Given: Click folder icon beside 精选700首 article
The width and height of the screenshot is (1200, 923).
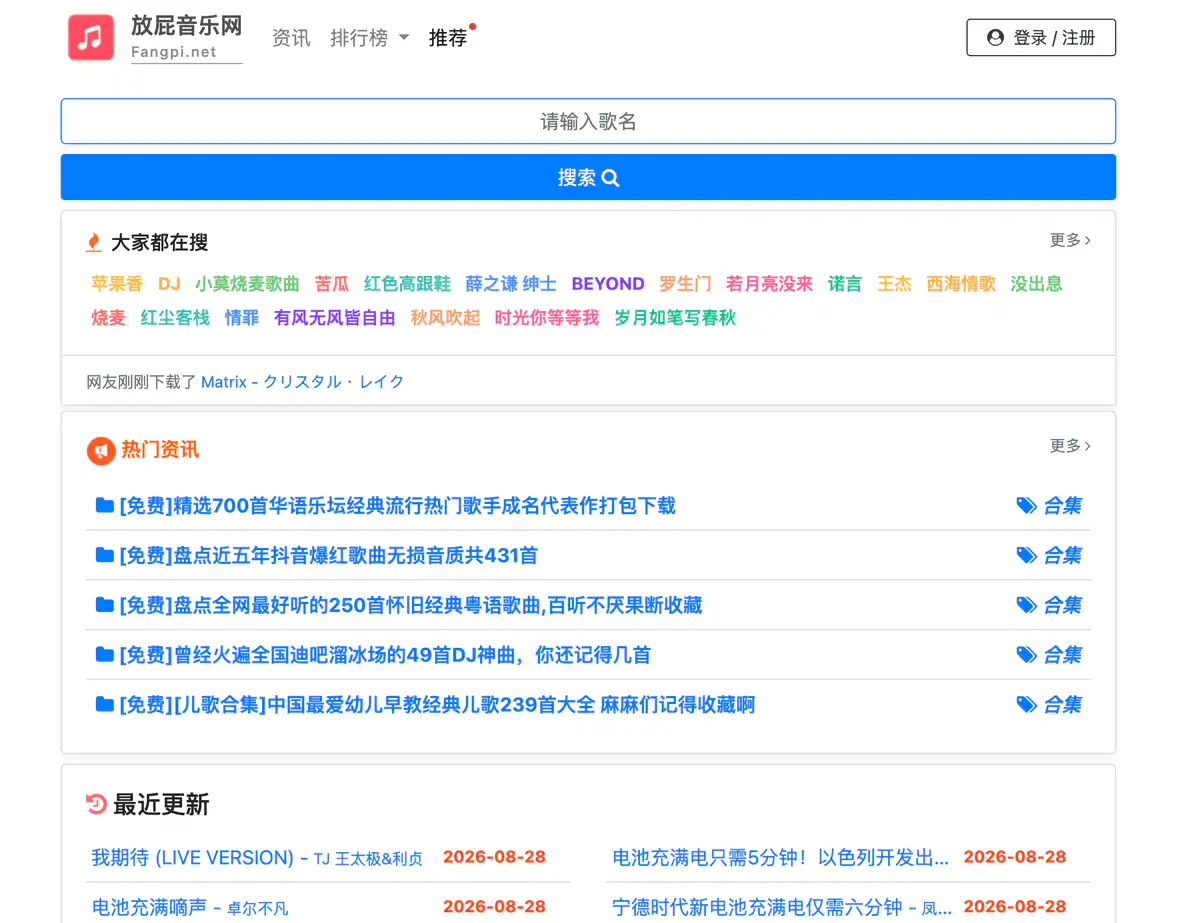Looking at the screenshot, I should tap(104, 505).
